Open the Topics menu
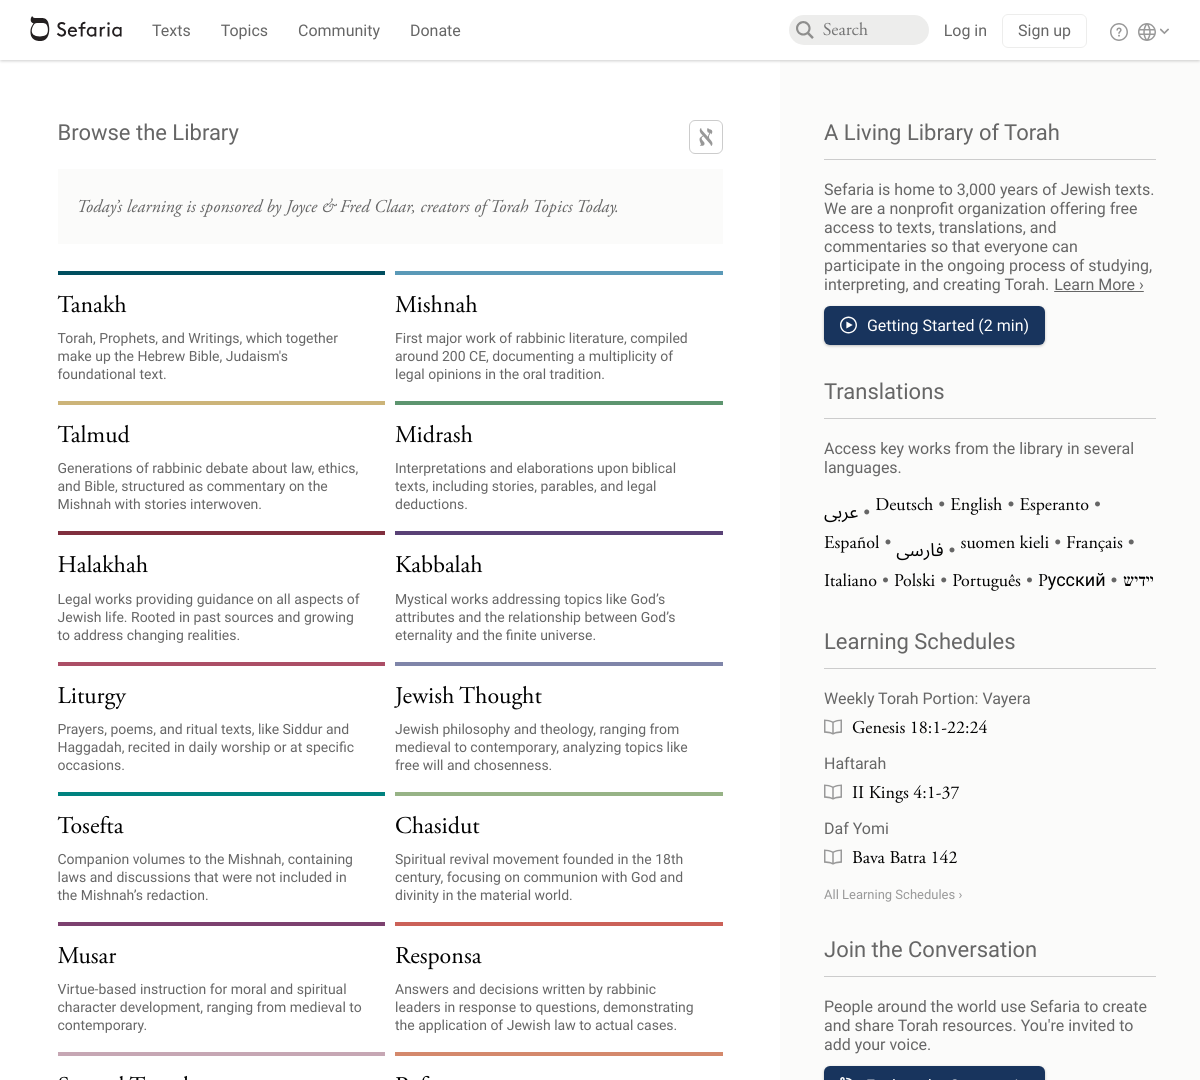The width and height of the screenshot is (1200, 1080). point(244,31)
